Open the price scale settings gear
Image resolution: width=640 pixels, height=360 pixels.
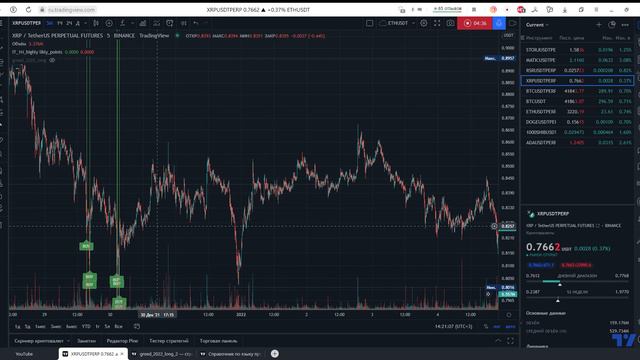pos(509,315)
